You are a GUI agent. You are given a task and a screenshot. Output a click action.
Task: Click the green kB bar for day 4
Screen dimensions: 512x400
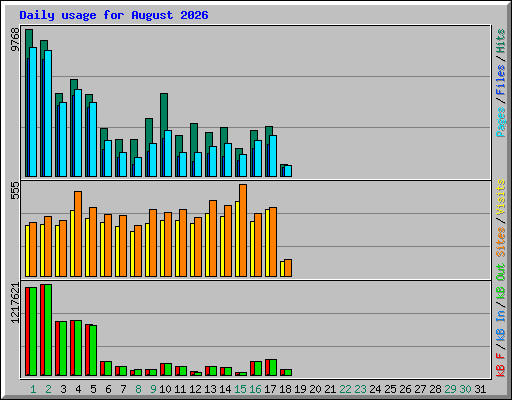point(78,348)
